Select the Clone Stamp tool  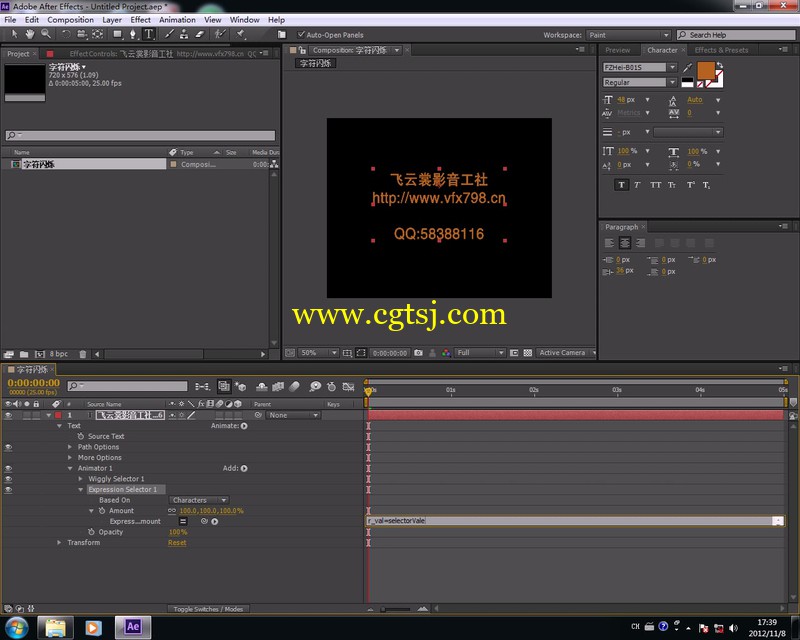[184, 34]
